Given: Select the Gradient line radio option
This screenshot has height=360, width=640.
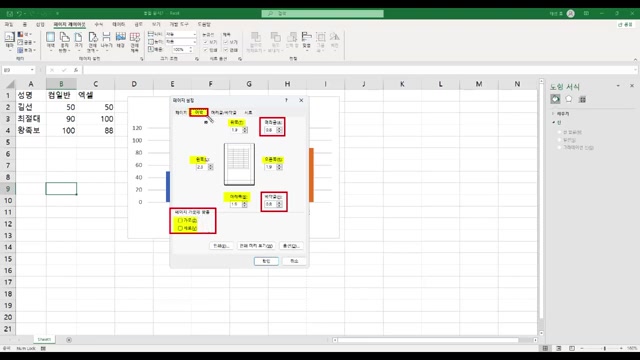Looking at the screenshot, I should pos(560,148).
